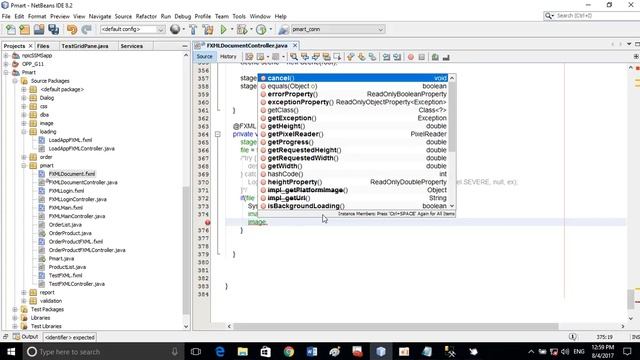Viewport: 640px width, 360px height.
Task: Expand the Libraries node
Action: [15, 318]
